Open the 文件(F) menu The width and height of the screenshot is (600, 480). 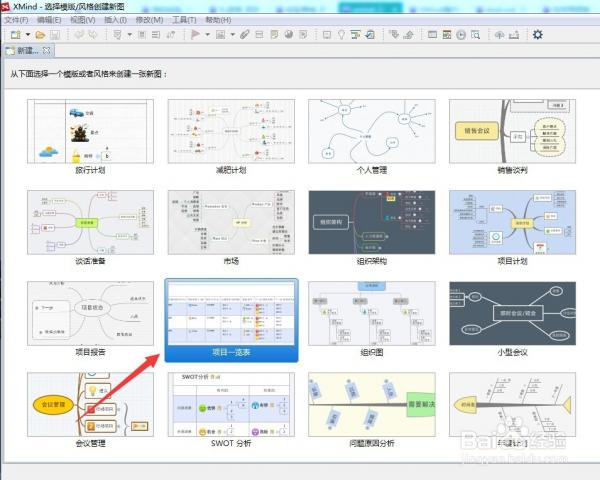[x=16, y=20]
